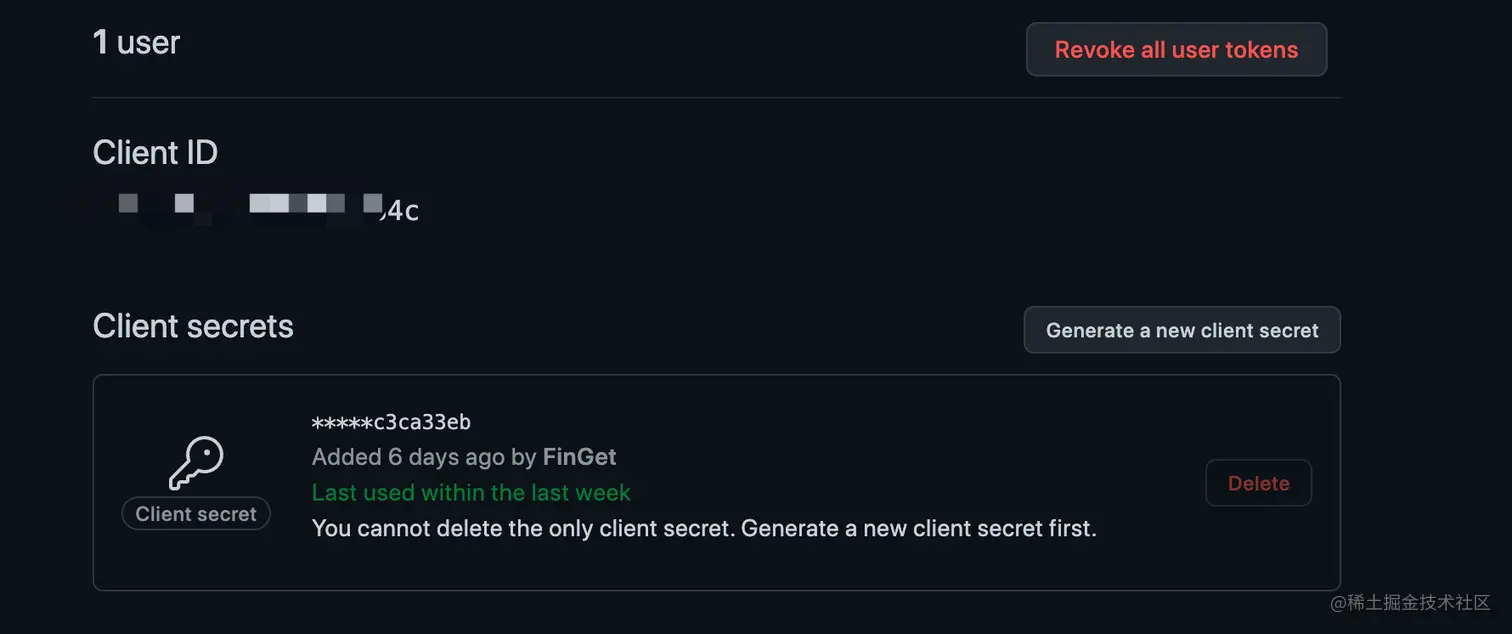
Task: Click the "Revoke all user tokens" button
Action: pos(1176,50)
